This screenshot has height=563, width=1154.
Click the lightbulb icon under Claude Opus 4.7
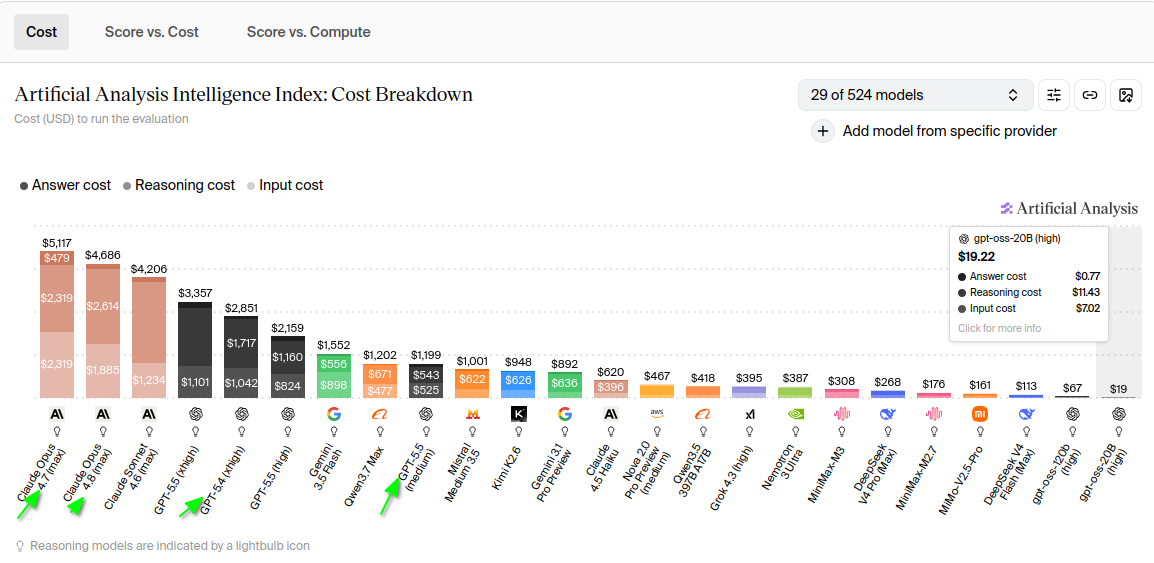(57, 432)
